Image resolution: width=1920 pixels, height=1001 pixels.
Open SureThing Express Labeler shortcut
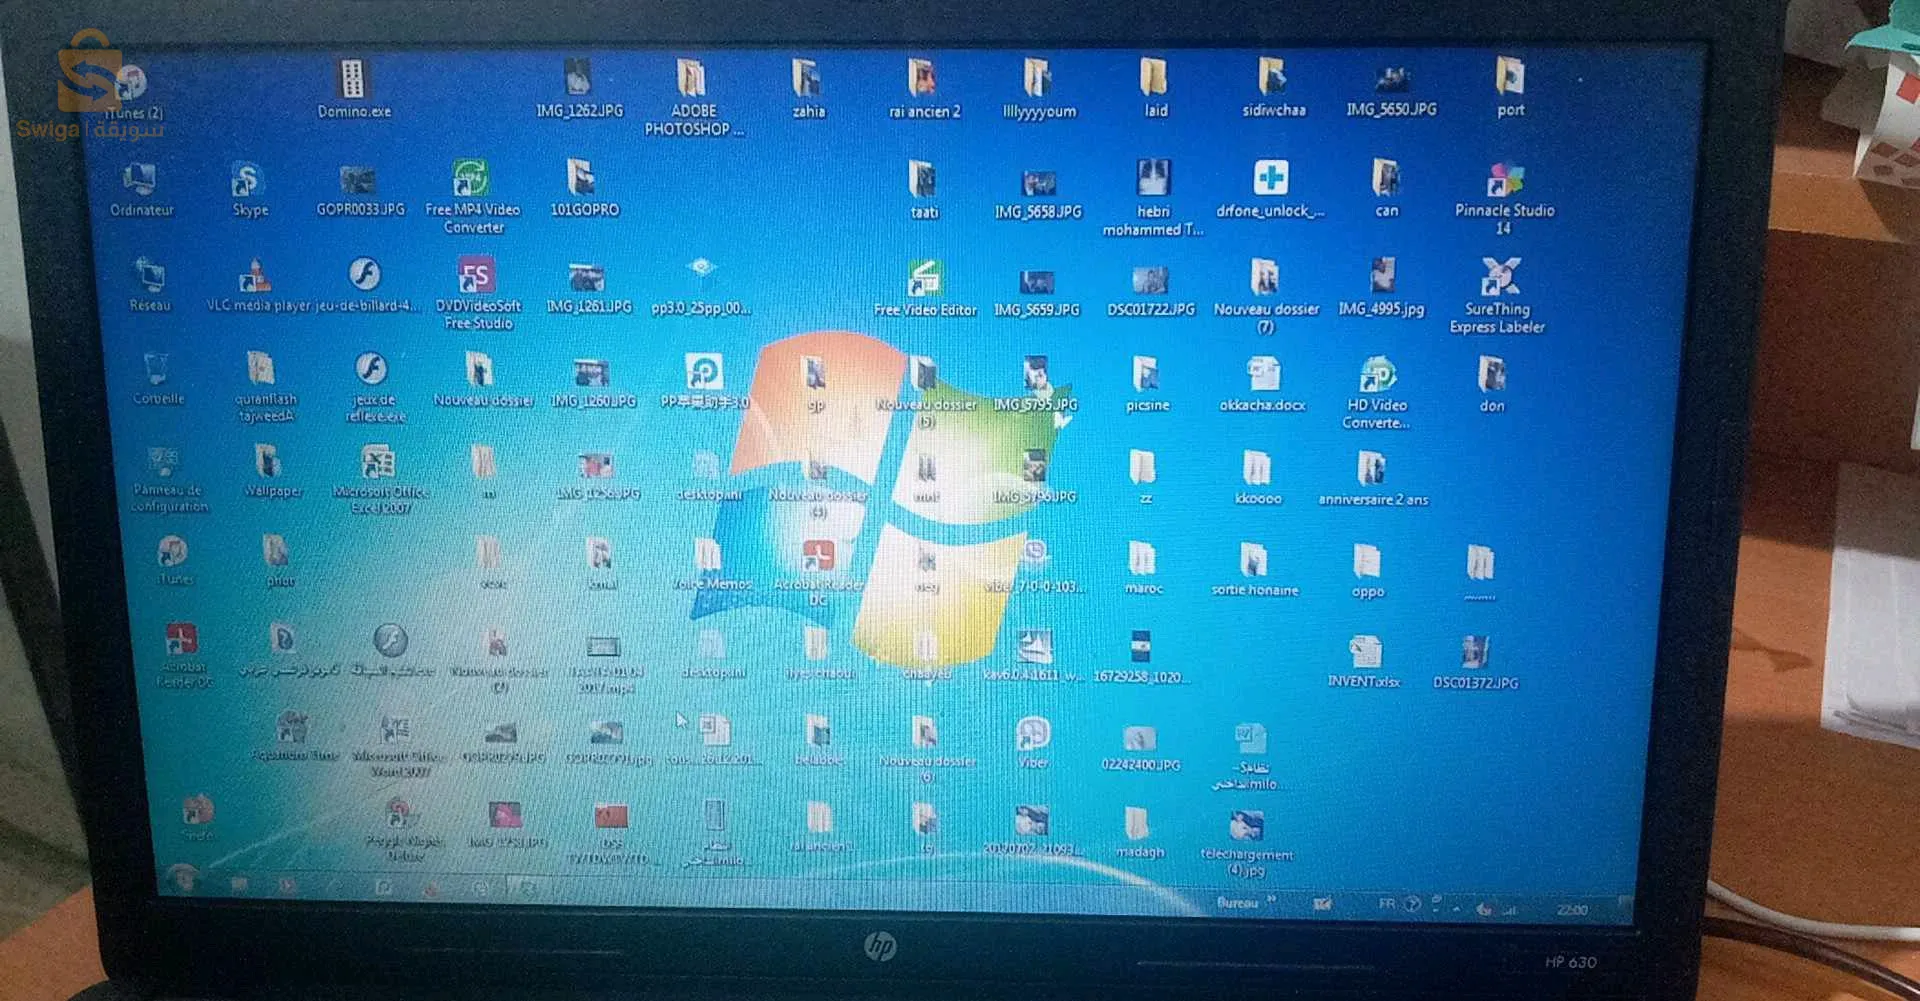(x=1499, y=278)
